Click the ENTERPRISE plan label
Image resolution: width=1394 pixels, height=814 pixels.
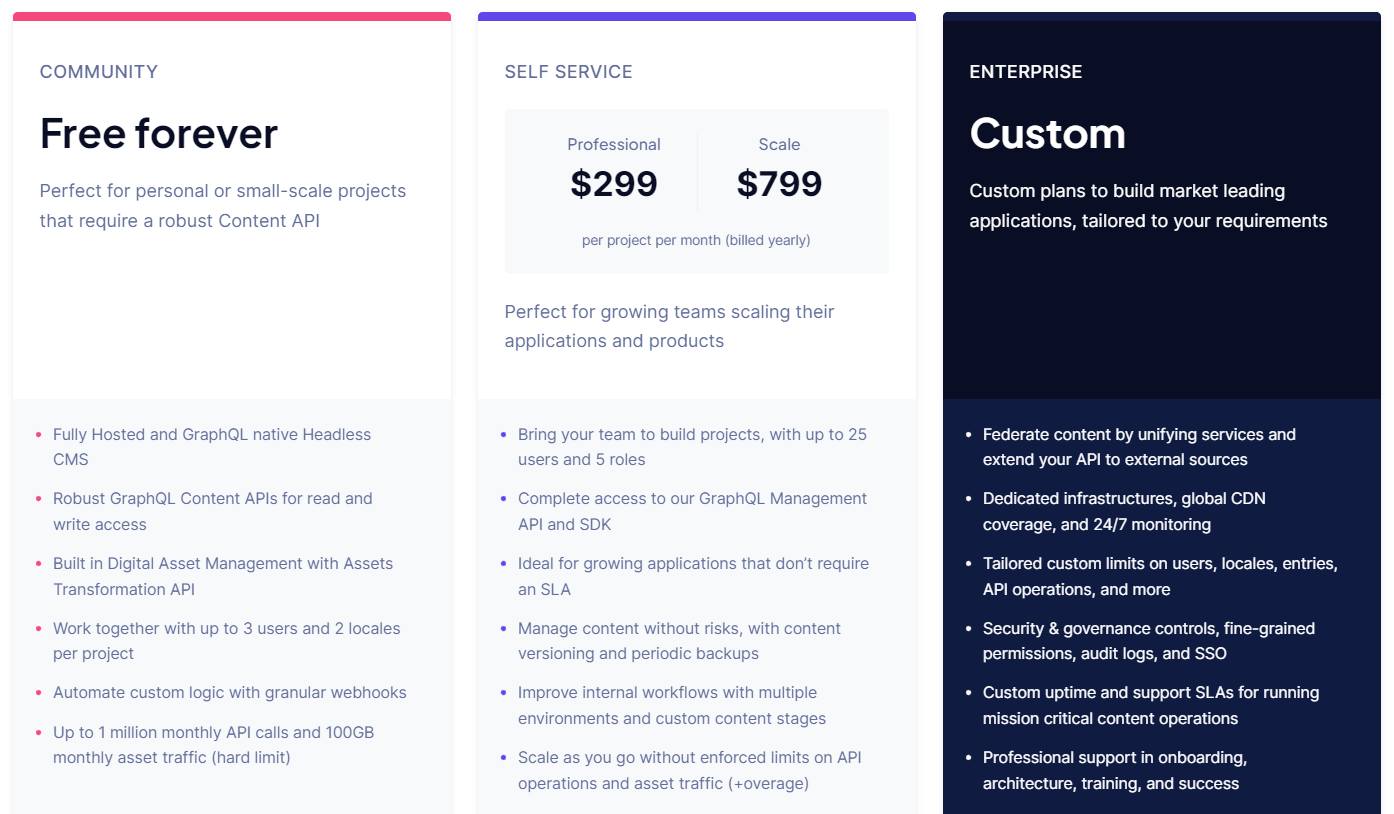[1026, 72]
